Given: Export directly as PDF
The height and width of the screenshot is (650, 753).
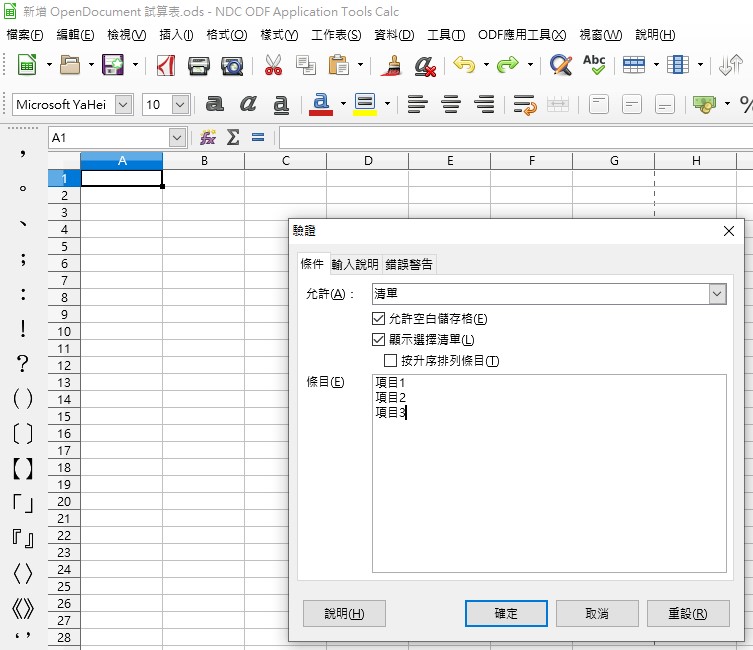Looking at the screenshot, I should [x=166, y=65].
